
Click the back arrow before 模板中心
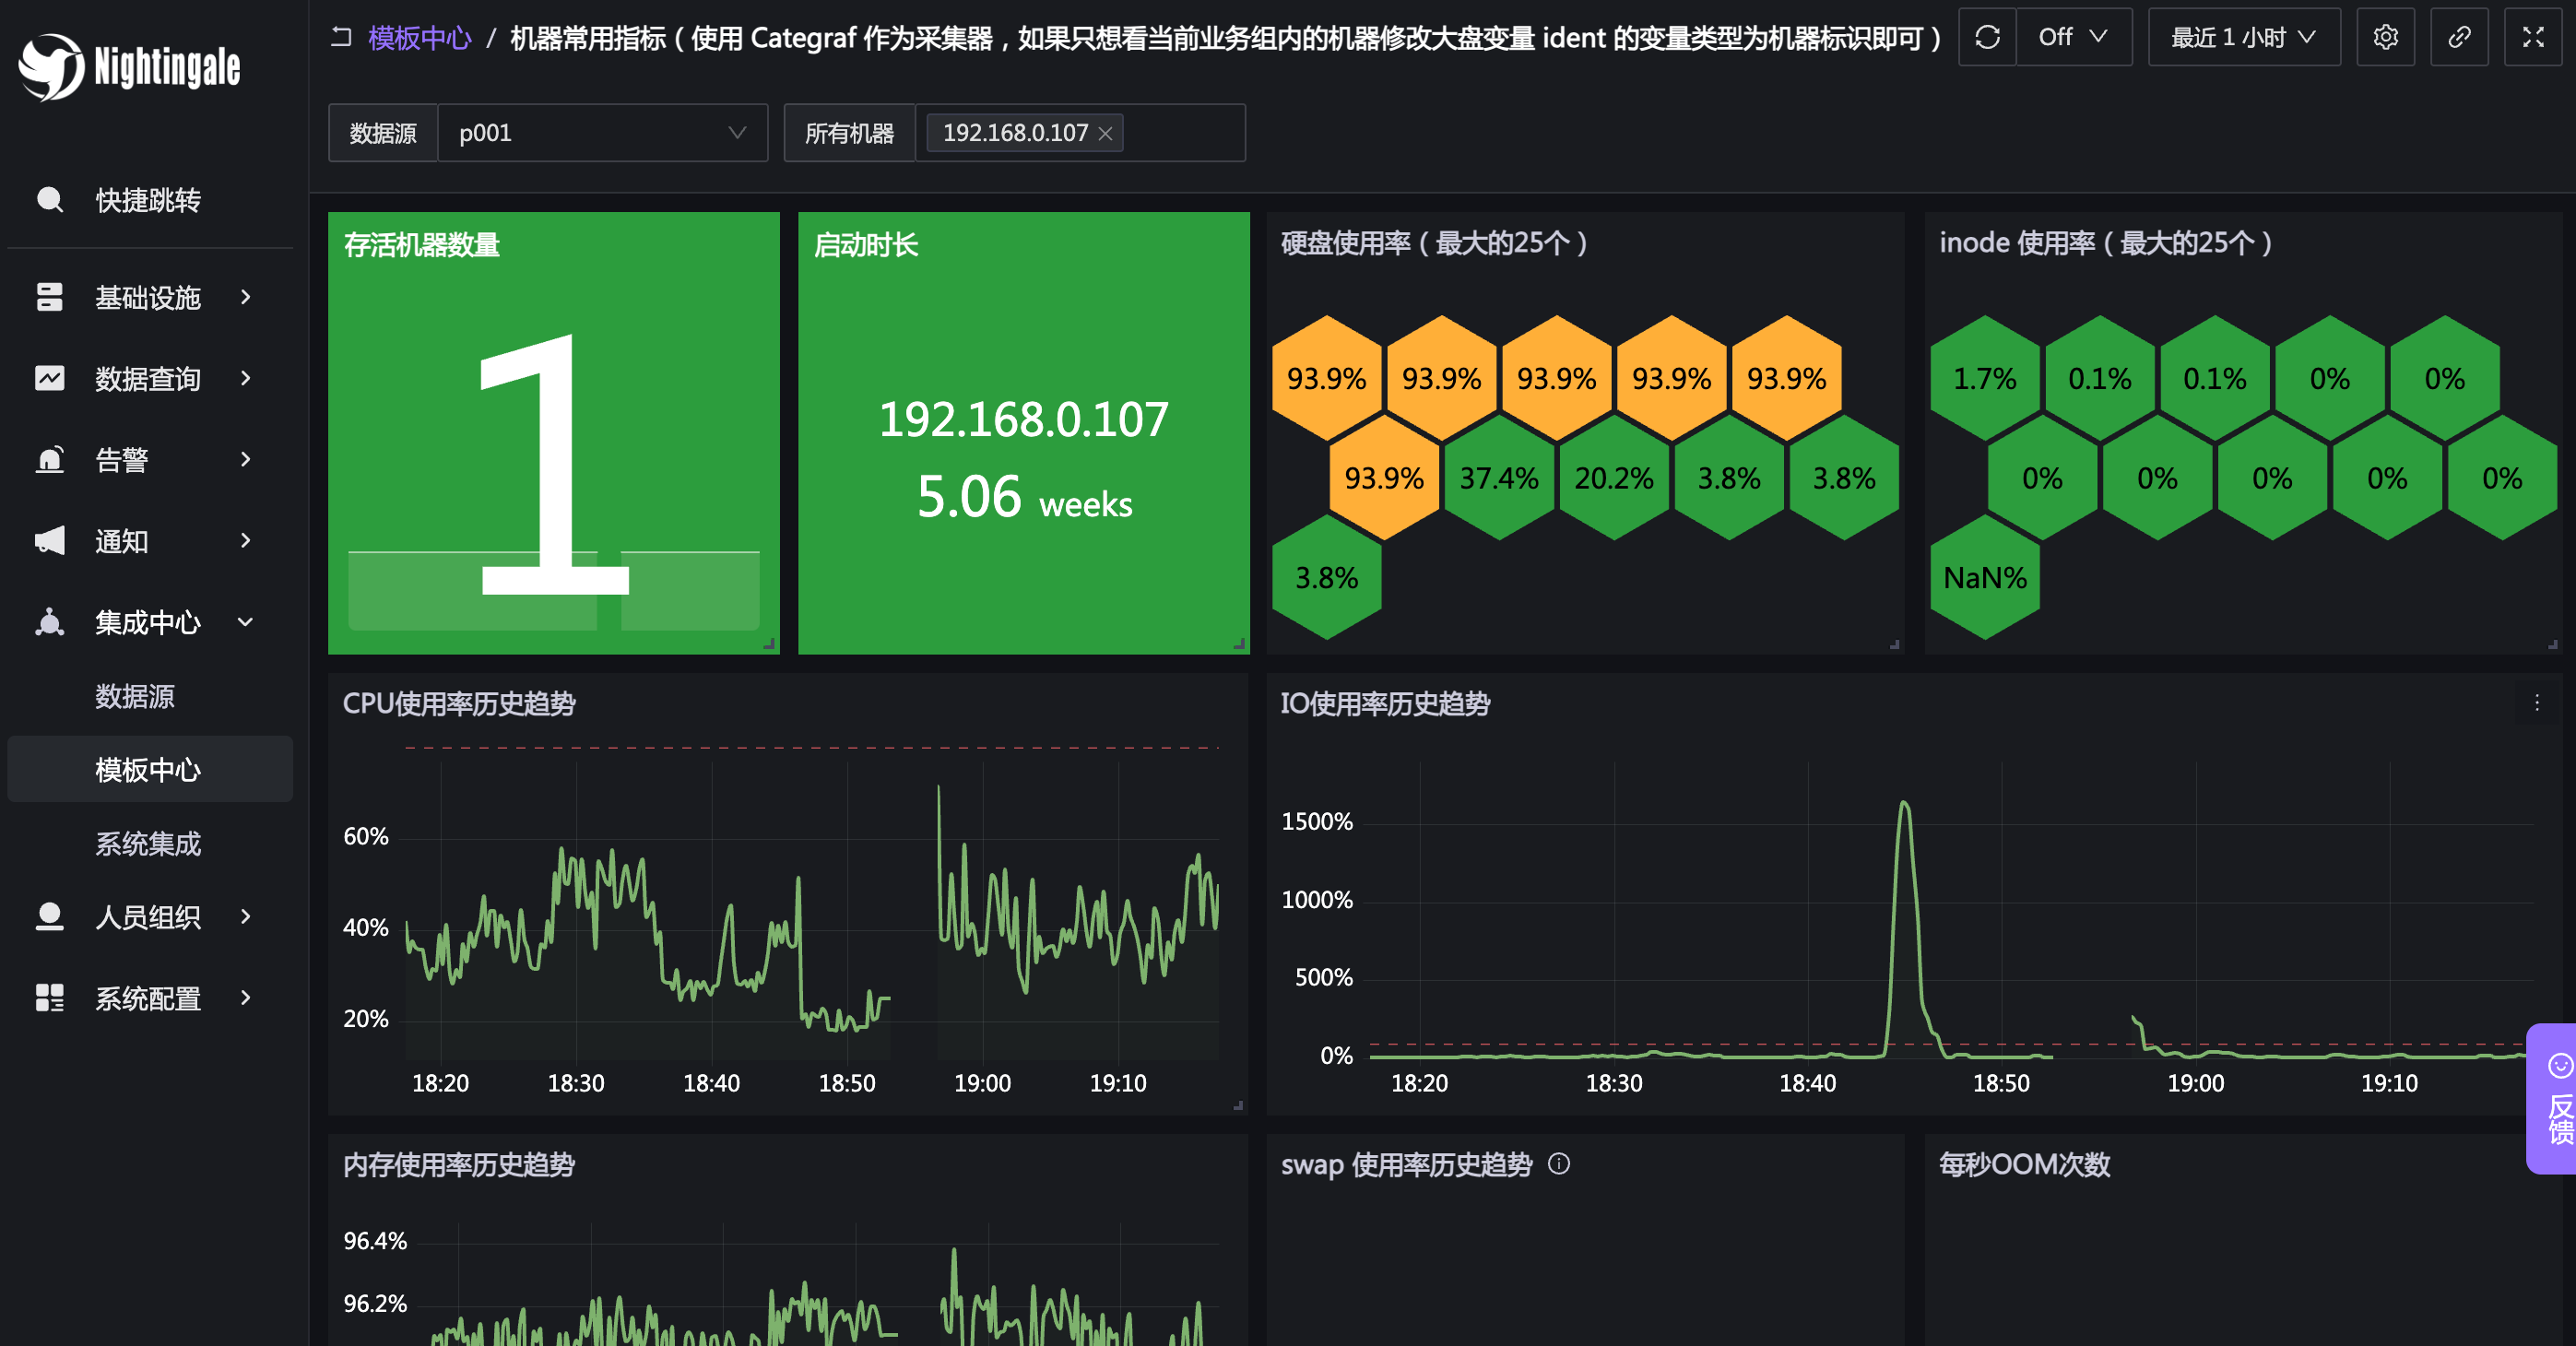(x=342, y=37)
